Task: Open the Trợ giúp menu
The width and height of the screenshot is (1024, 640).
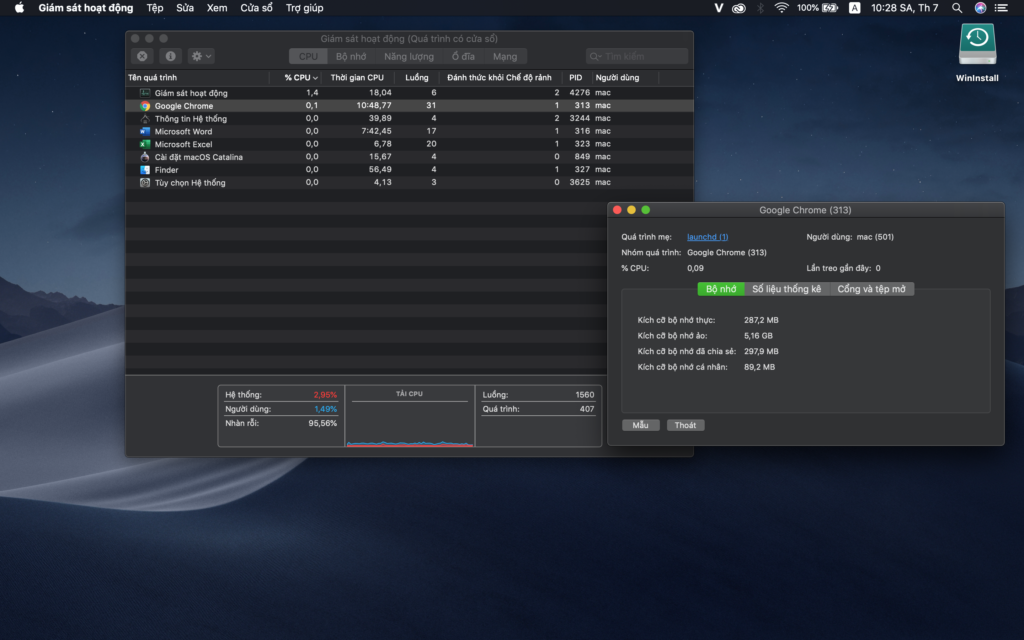Action: point(304,8)
